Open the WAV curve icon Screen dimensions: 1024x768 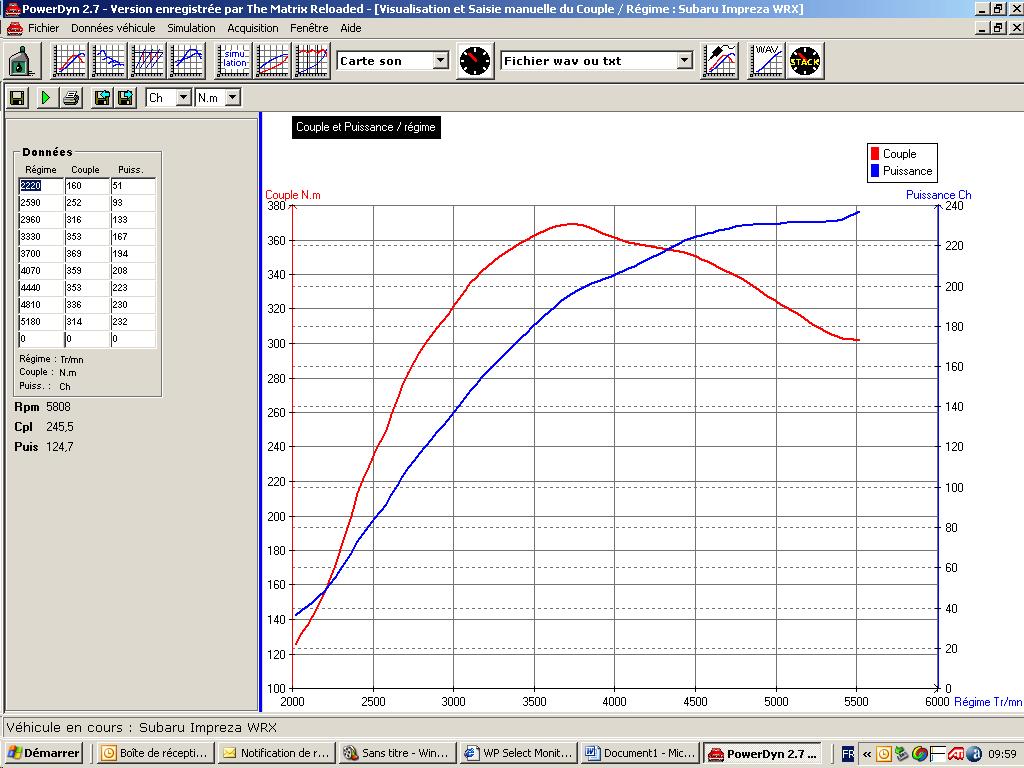click(765, 61)
